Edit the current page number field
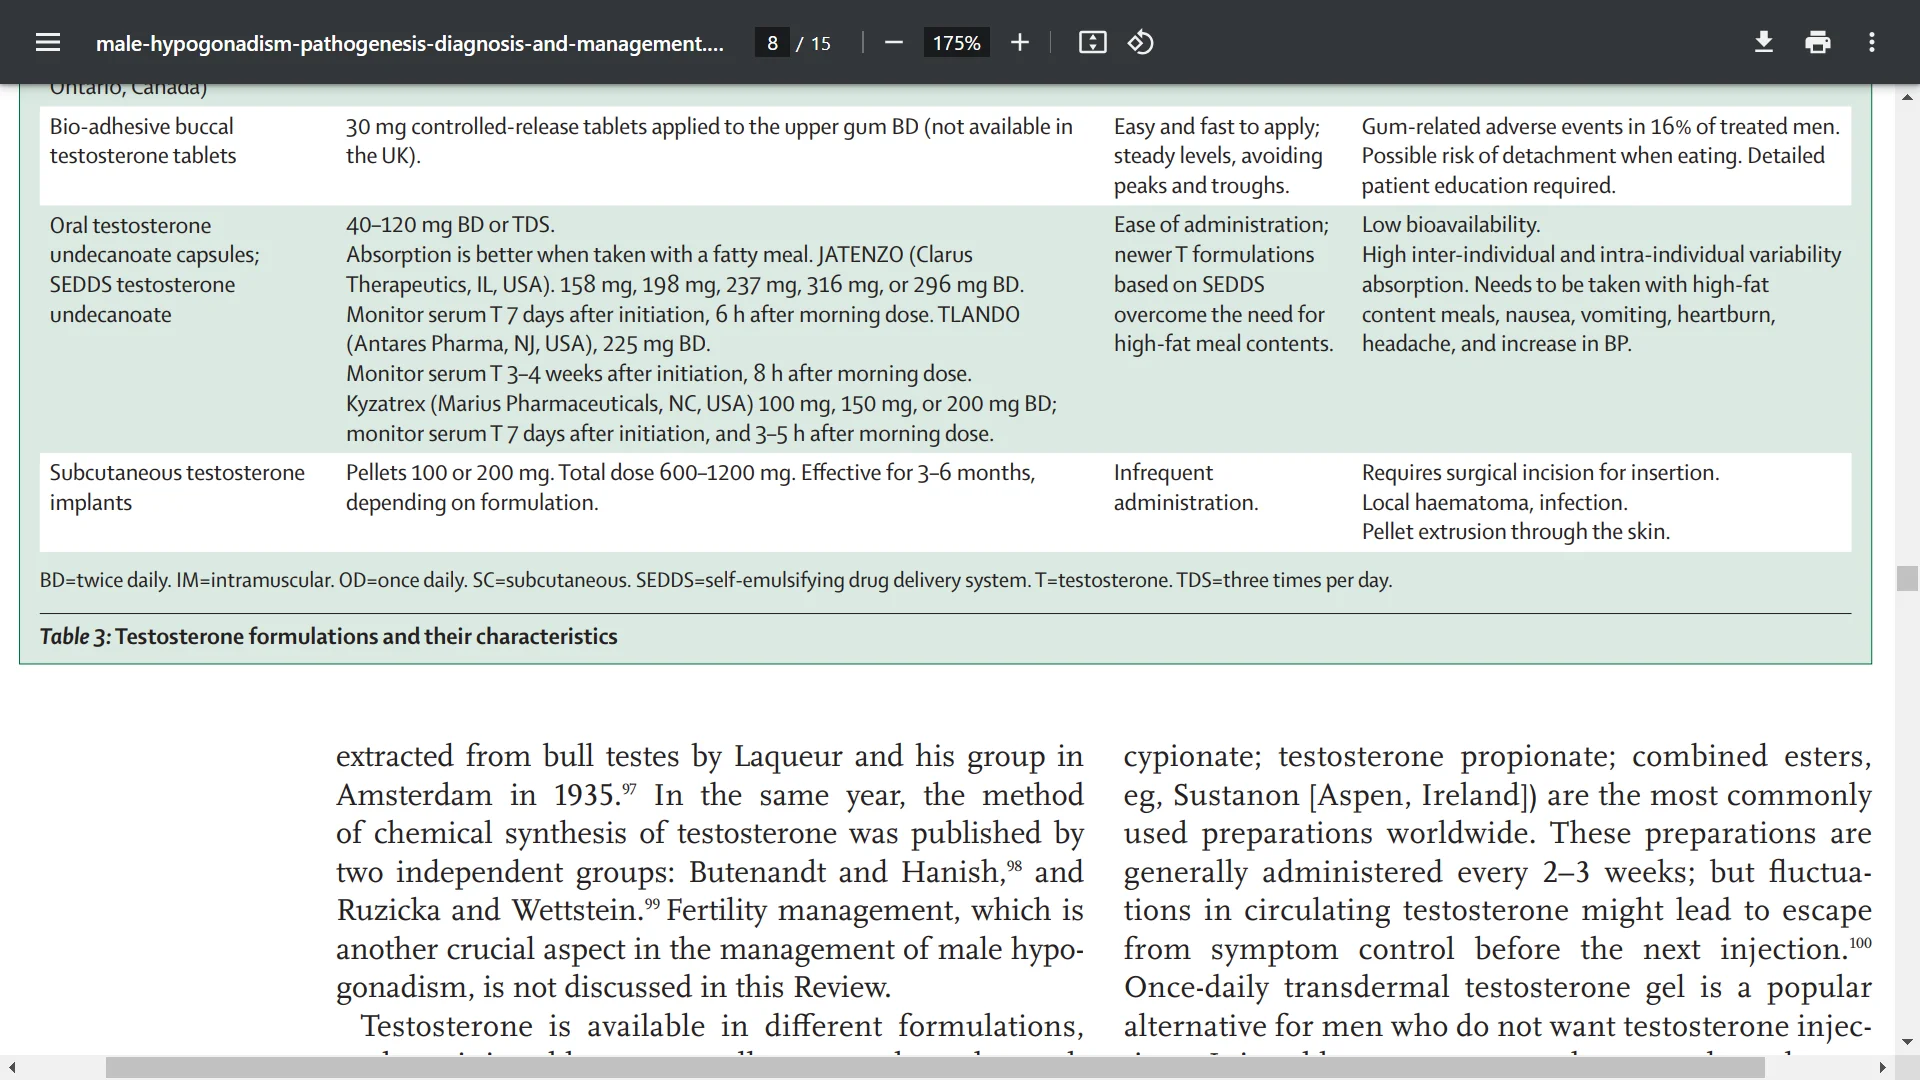The height and width of the screenshot is (1080, 1920). 772,43
